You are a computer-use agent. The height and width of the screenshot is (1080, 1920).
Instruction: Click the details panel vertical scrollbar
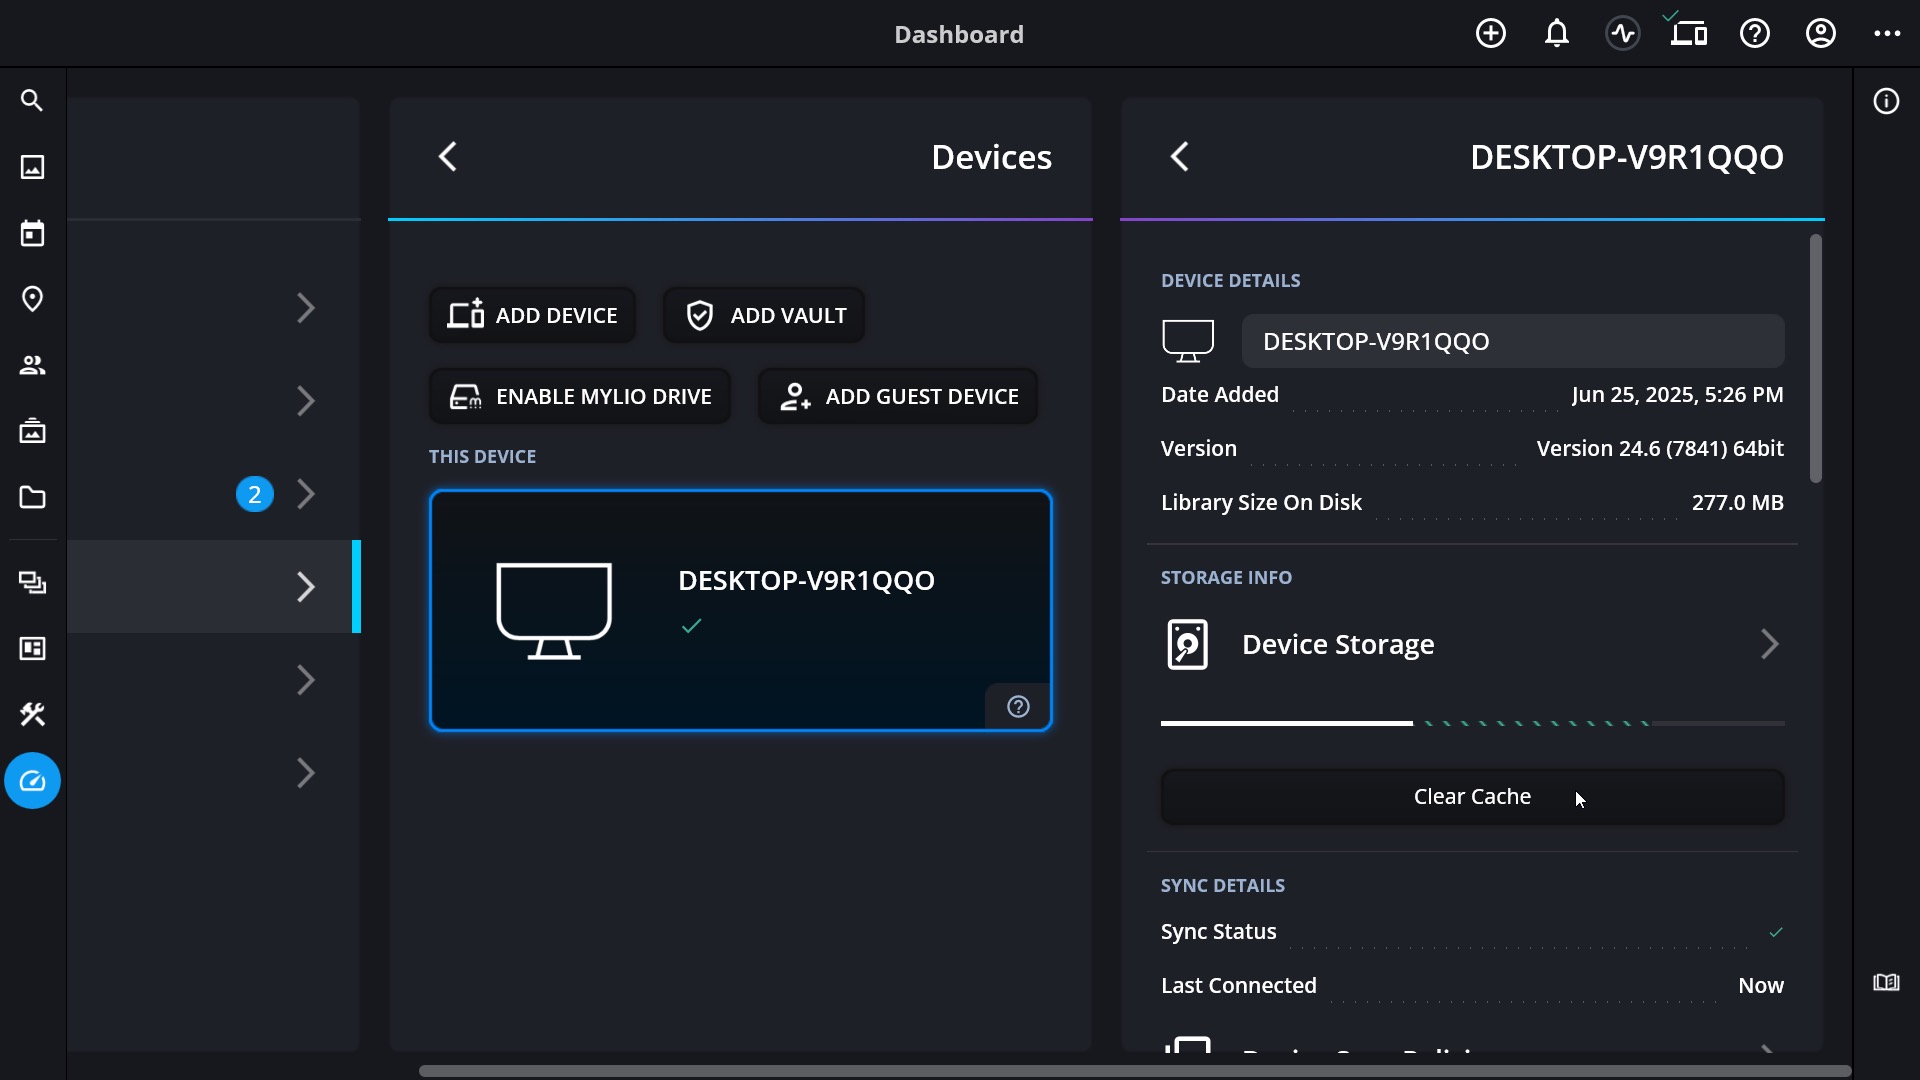1816,358
